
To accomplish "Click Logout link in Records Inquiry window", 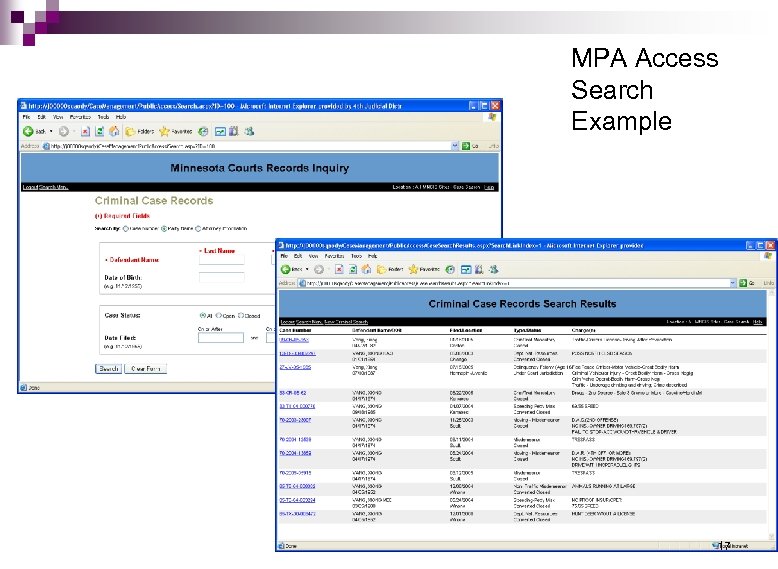I will coord(30,187).
